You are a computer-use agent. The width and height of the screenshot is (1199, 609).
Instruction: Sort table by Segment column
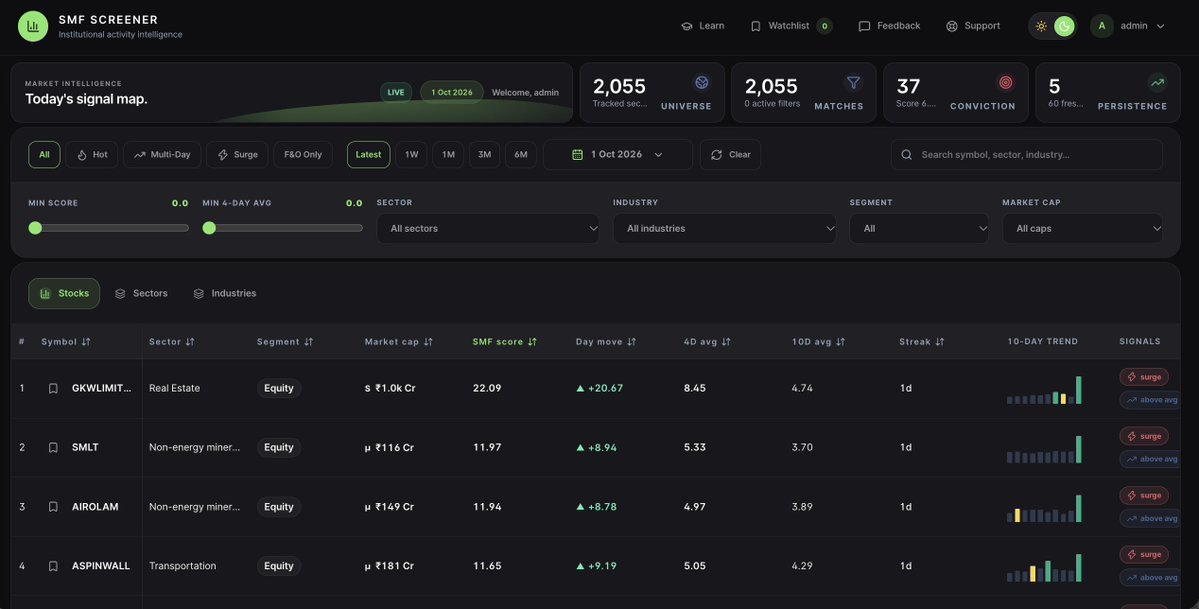click(285, 342)
